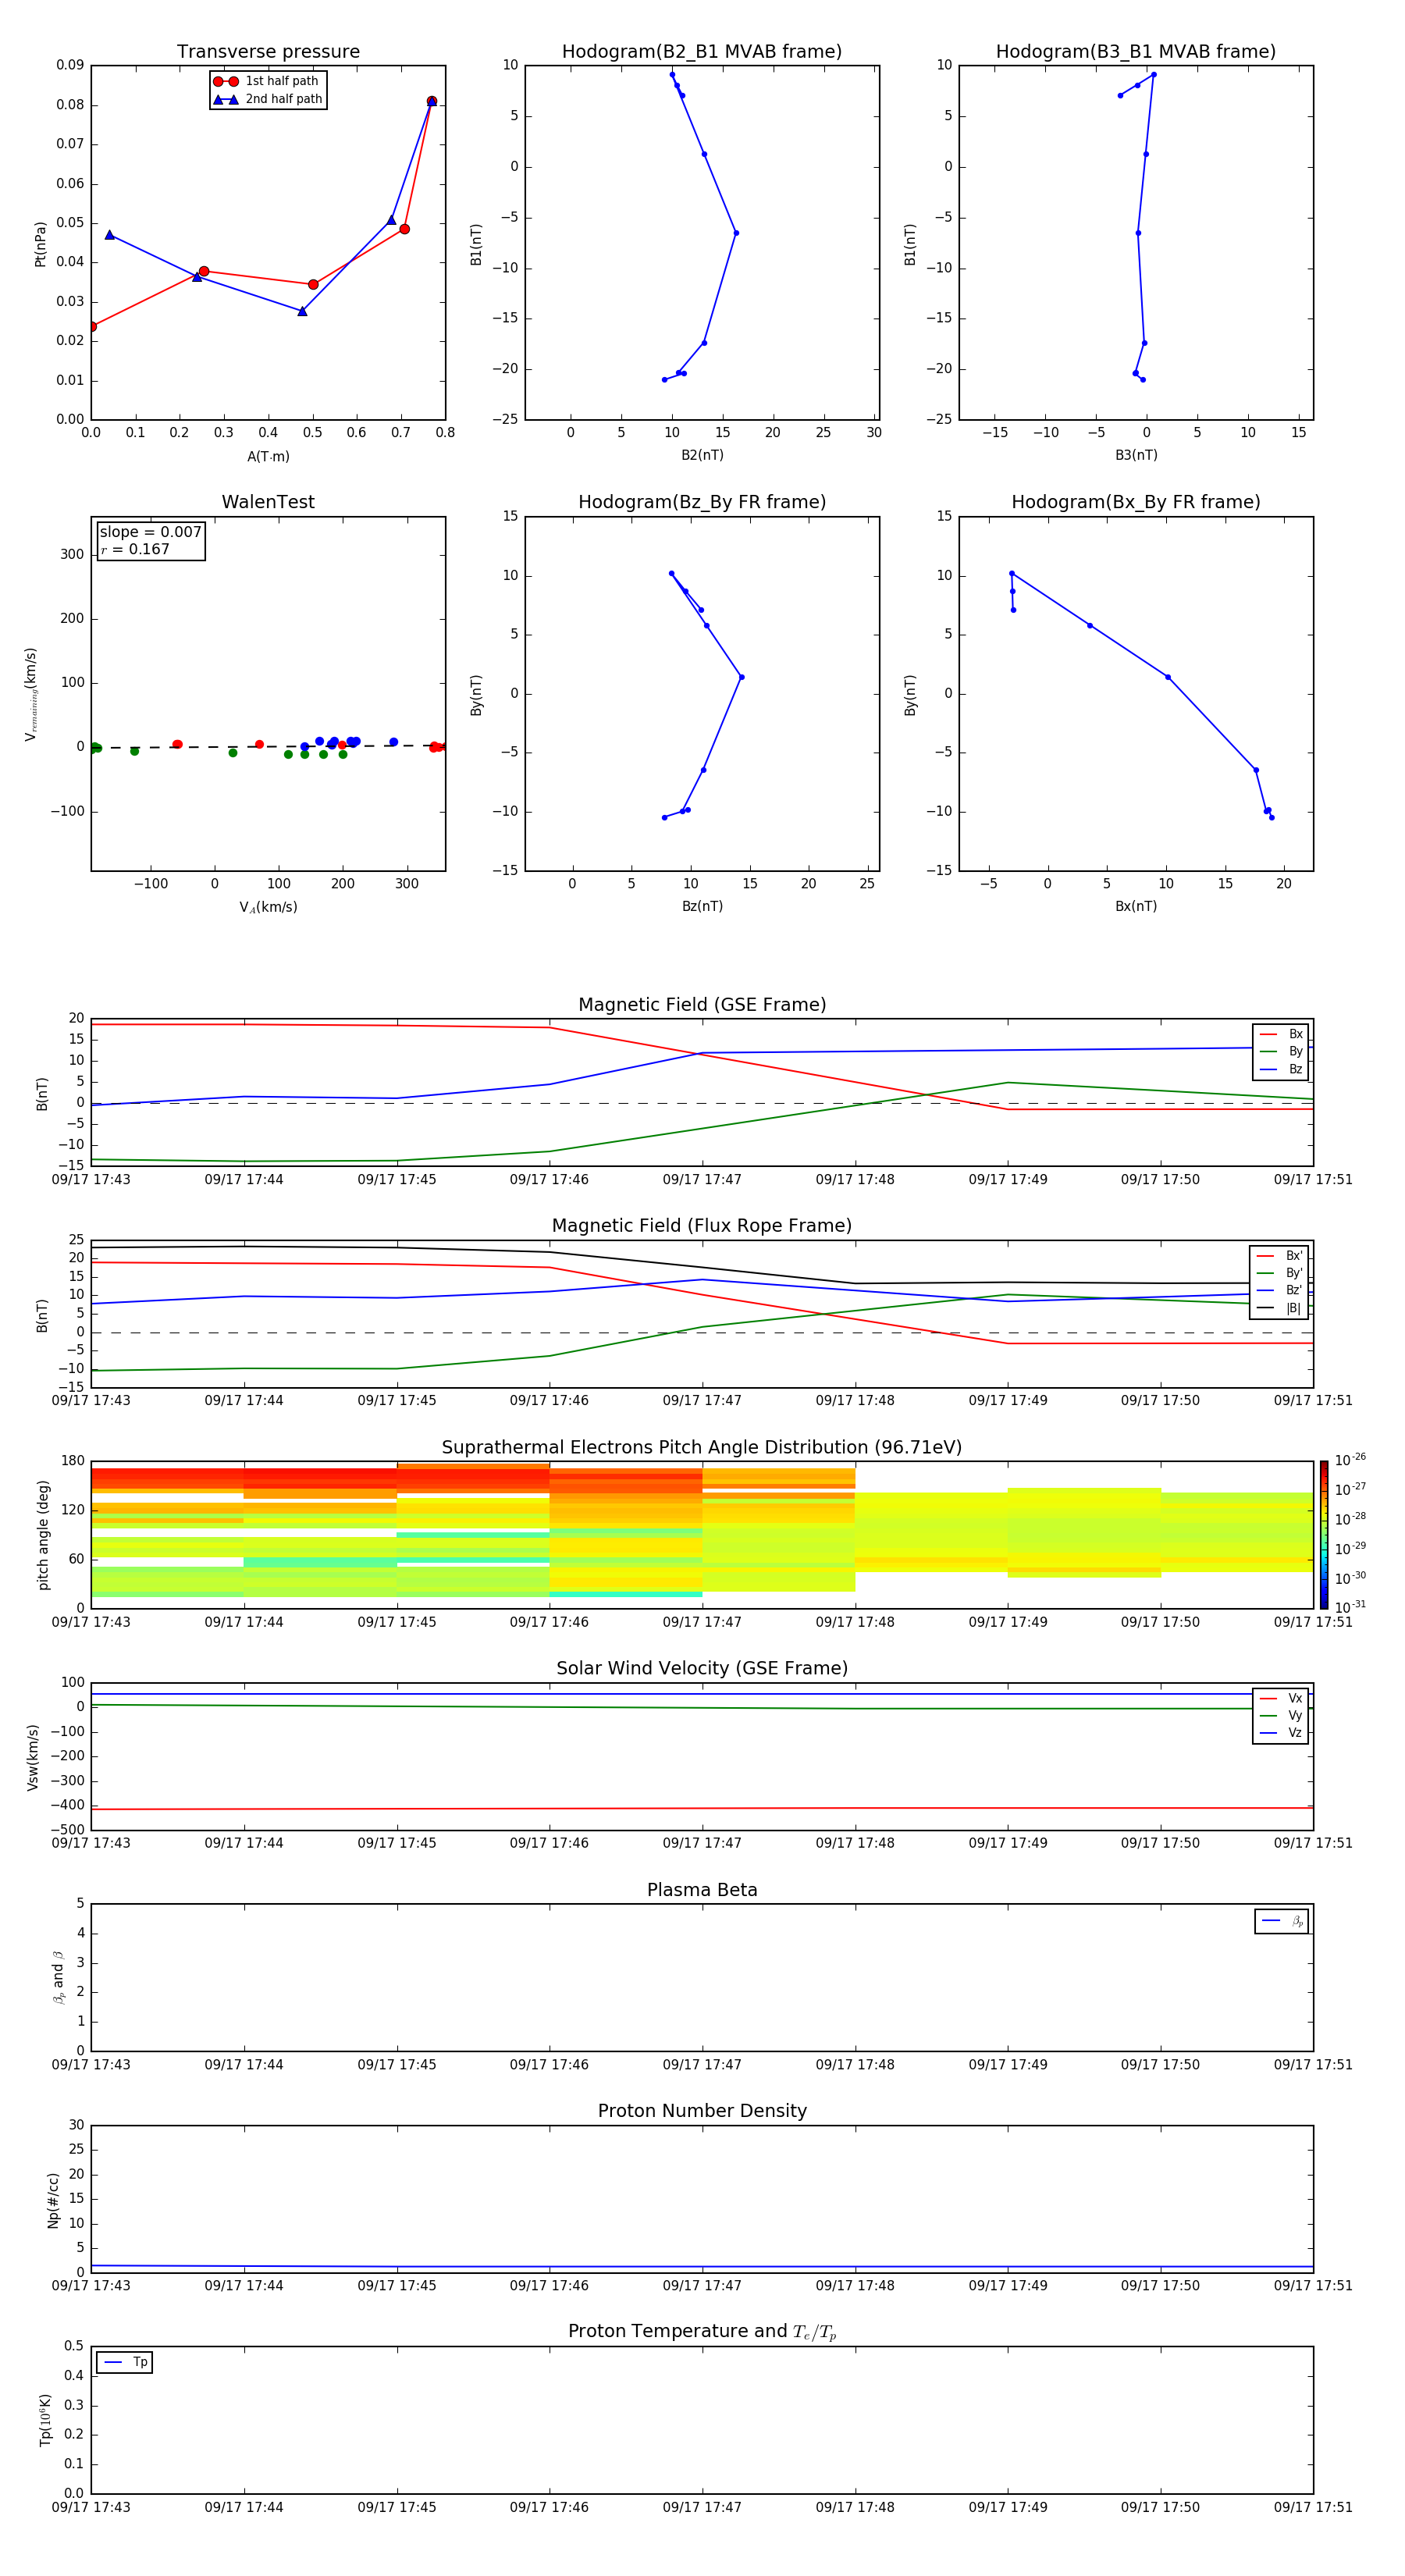
Task: Select 'Vy' in the solar wind legend
Action: click(x=1281, y=1715)
